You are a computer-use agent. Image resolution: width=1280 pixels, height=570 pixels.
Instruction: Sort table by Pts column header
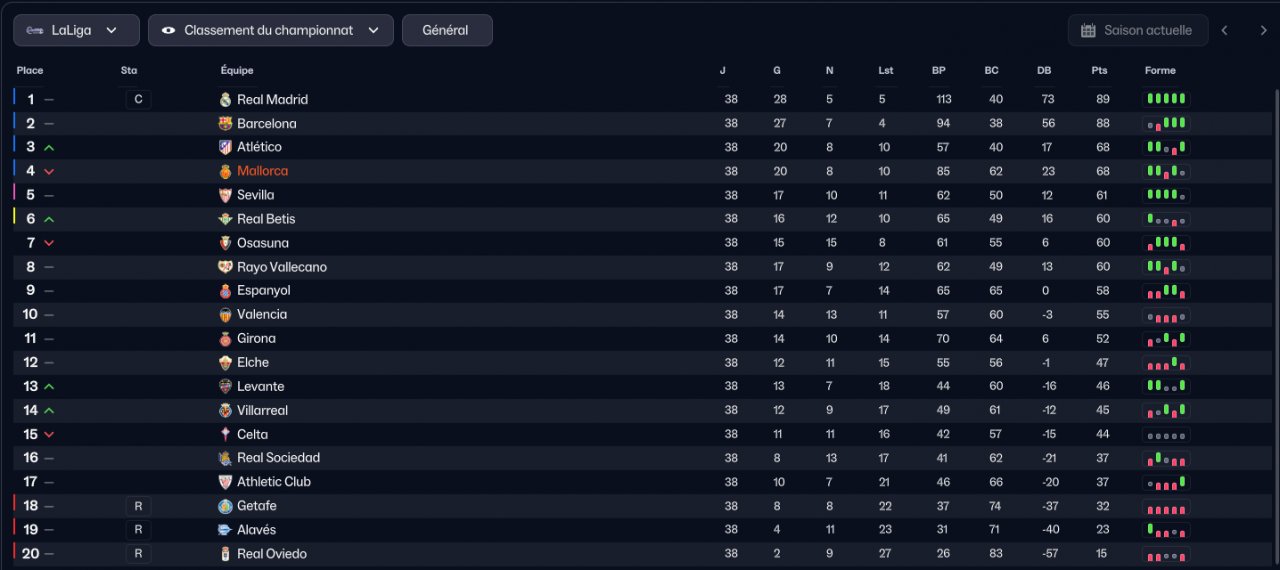click(1099, 71)
